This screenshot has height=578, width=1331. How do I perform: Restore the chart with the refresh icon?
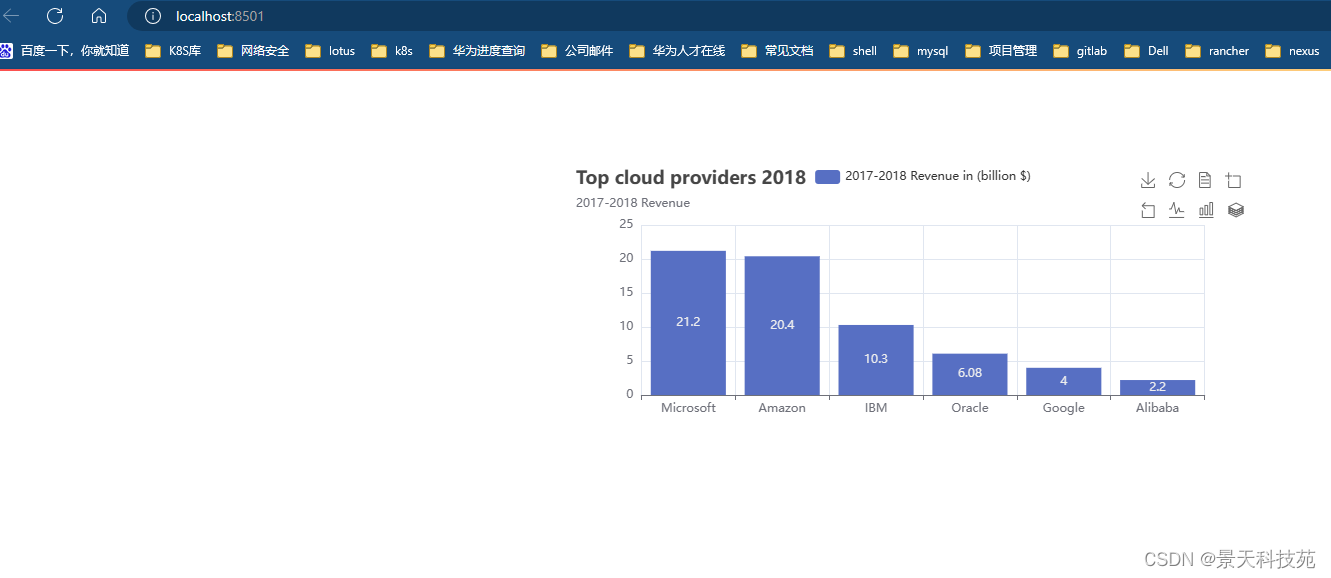tap(1176, 180)
